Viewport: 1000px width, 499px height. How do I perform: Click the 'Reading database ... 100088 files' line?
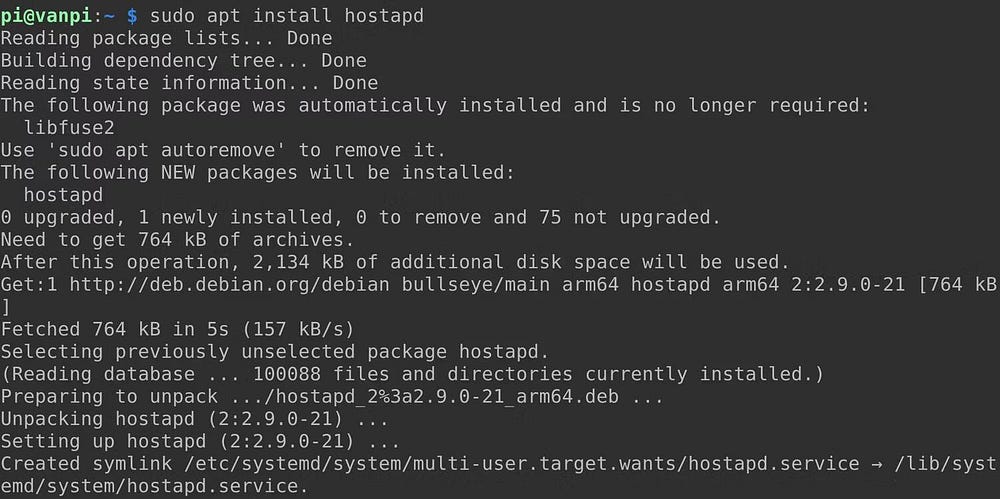tap(411, 374)
